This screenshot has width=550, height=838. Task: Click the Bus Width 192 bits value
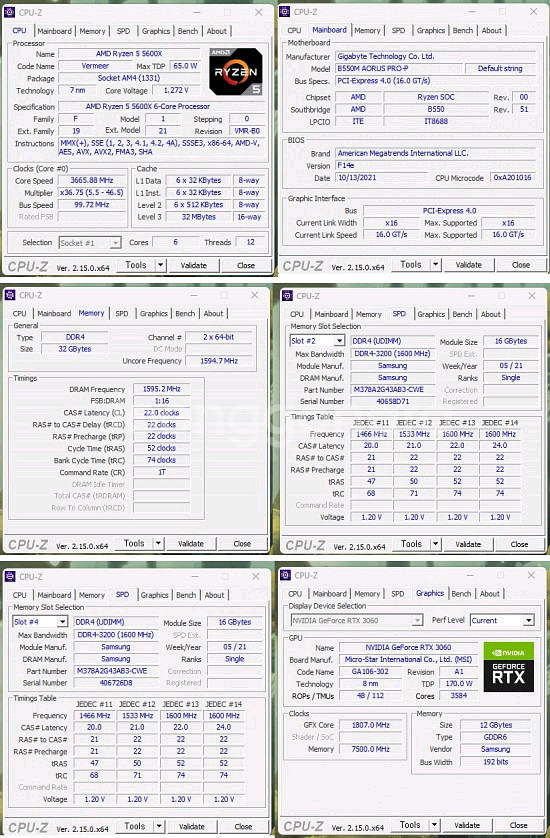coord(495,762)
